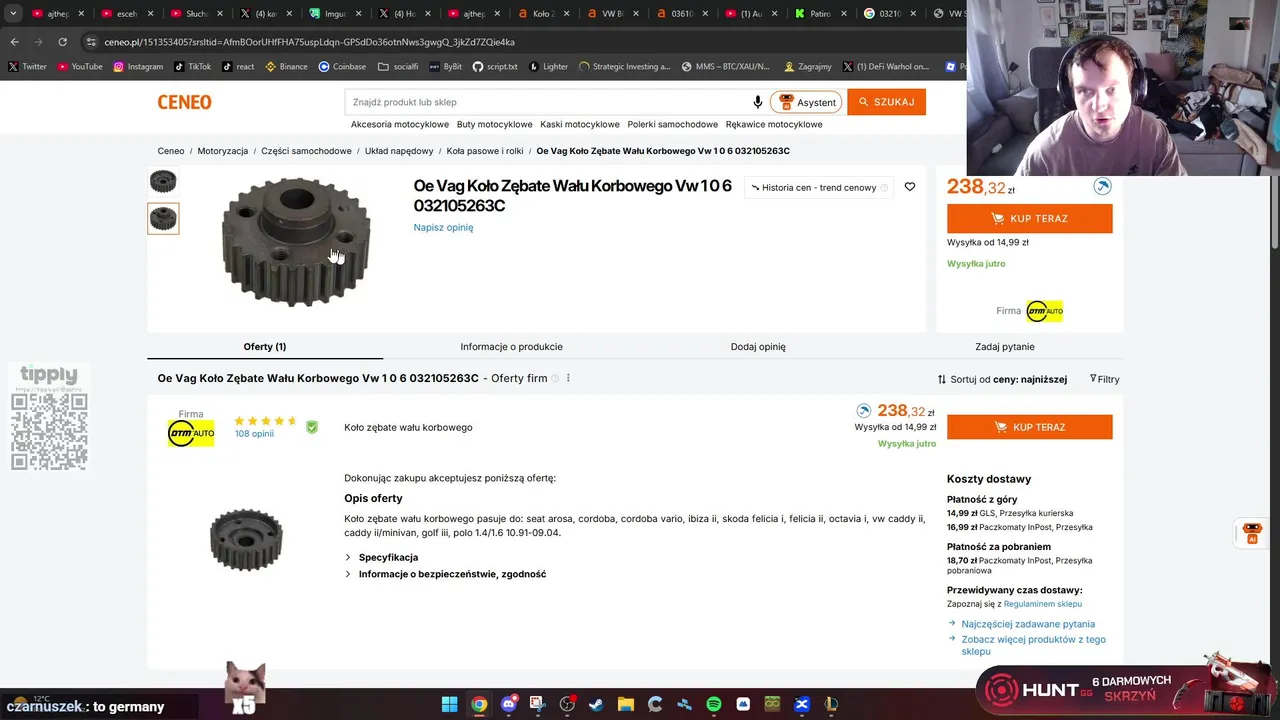
Task: Open Rękawice motocyklowe category link
Action: (x=774, y=124)
